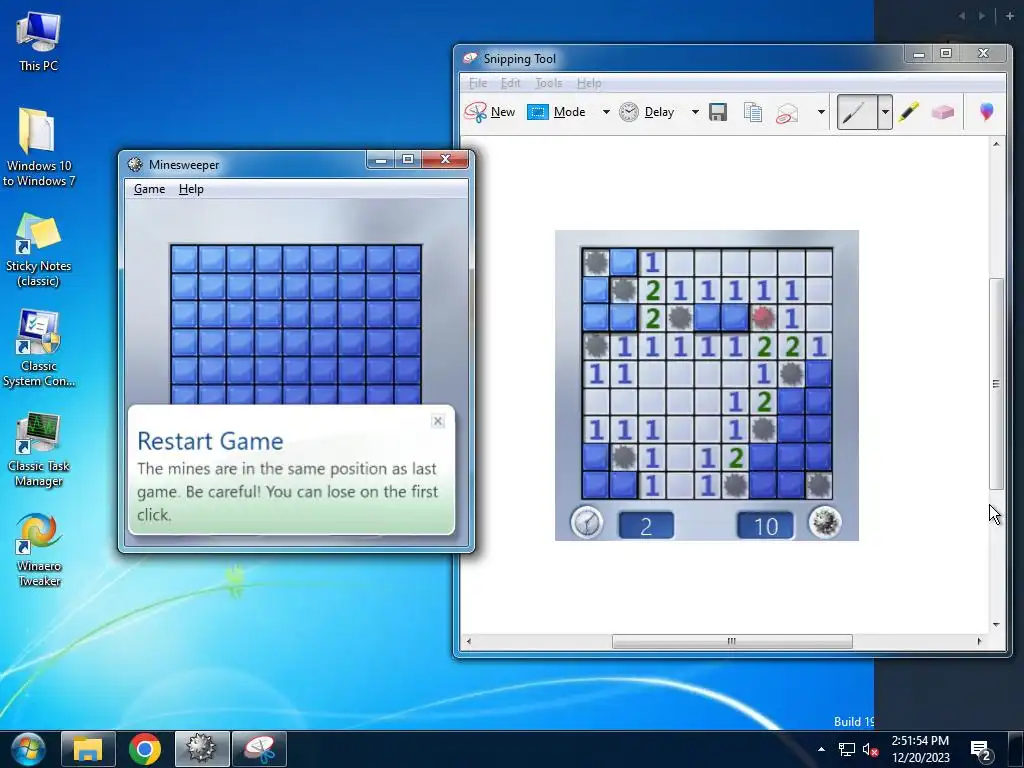Close the Snipping Tool window
Image resolution: width=1024 pixels, height=768 pixels.
pos(984,54)
